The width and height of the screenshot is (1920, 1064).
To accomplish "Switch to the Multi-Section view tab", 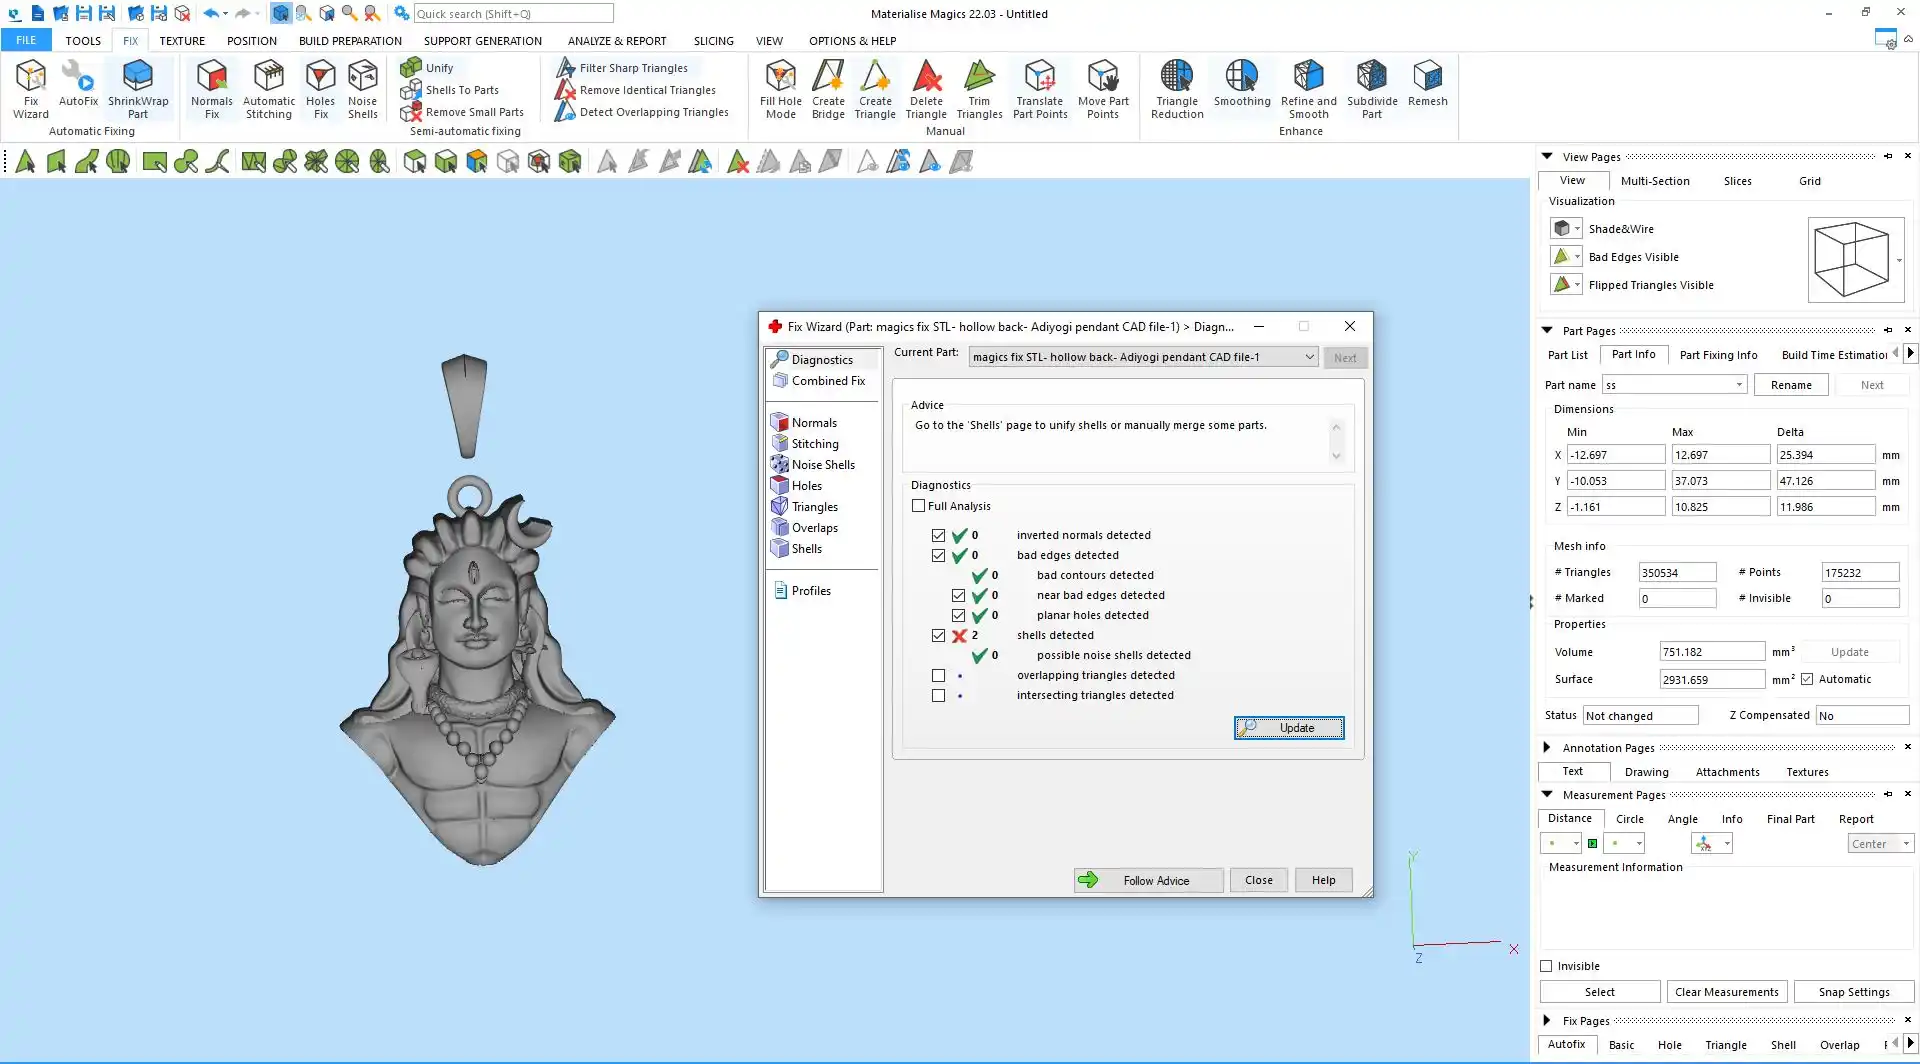I will click(x=1654, y=181).
